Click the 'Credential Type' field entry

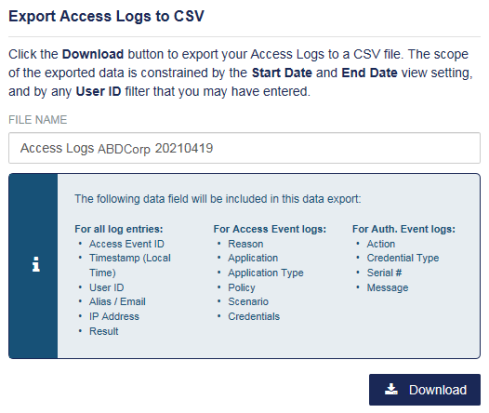click(x=403, y=258)
